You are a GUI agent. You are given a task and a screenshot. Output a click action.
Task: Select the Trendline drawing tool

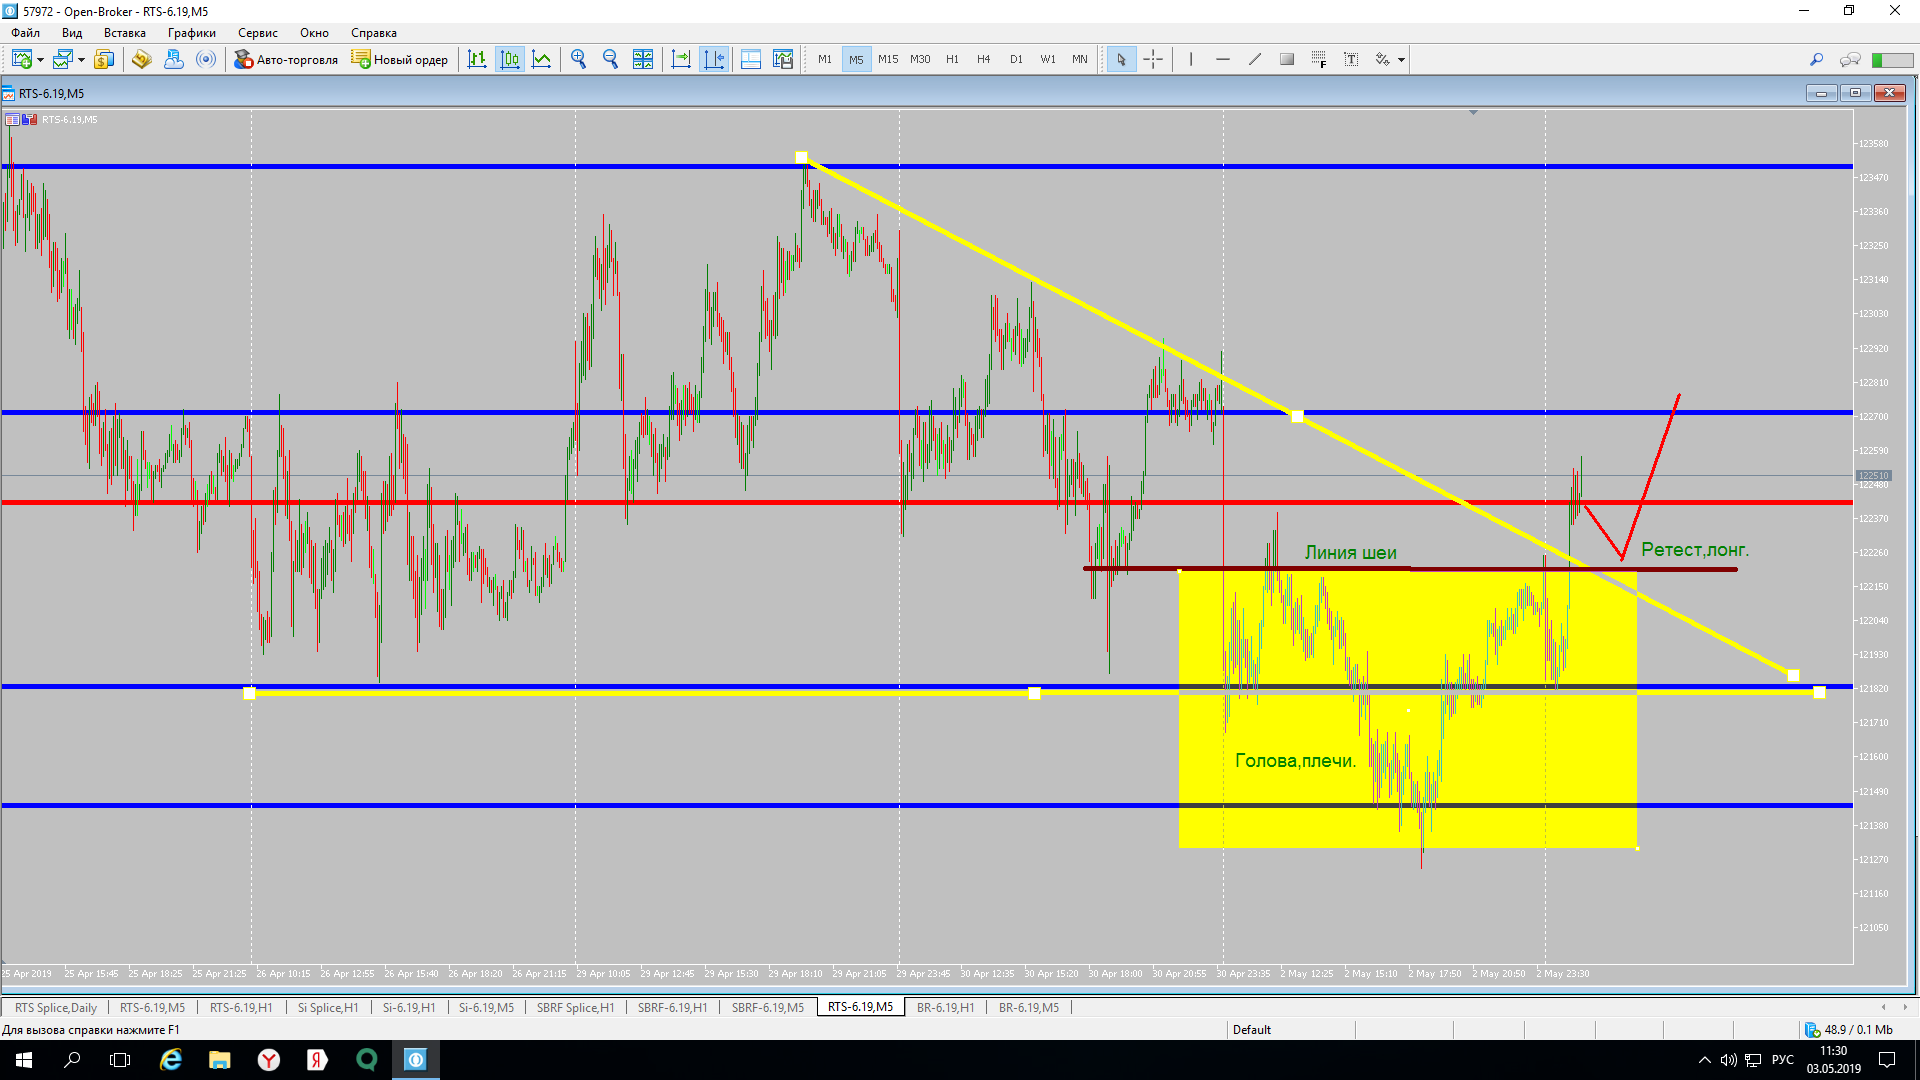[x=1255, y=60]
